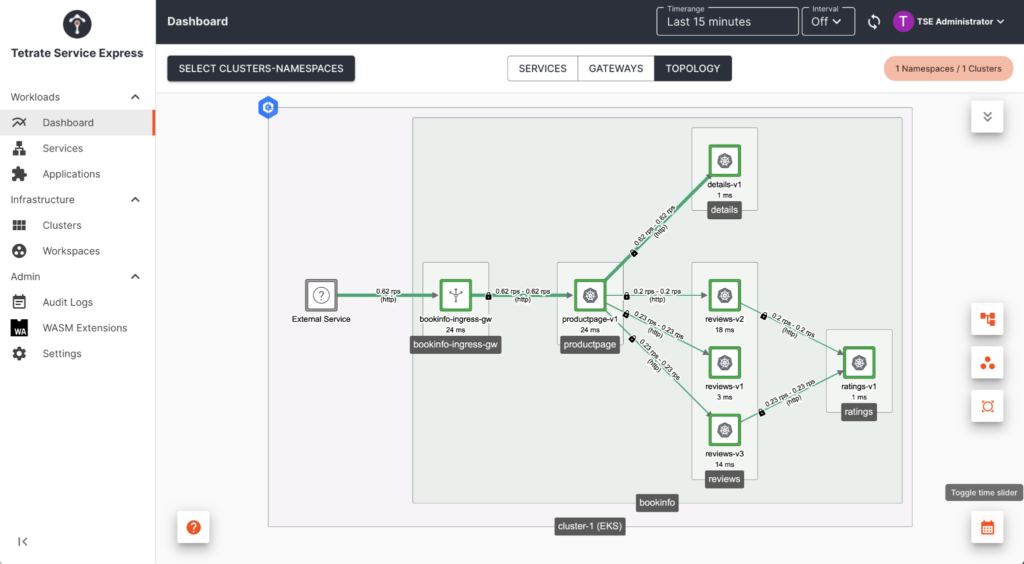Switch to the Services tab
This screenshot has height=564, width=1024.
tap(542, 68)
